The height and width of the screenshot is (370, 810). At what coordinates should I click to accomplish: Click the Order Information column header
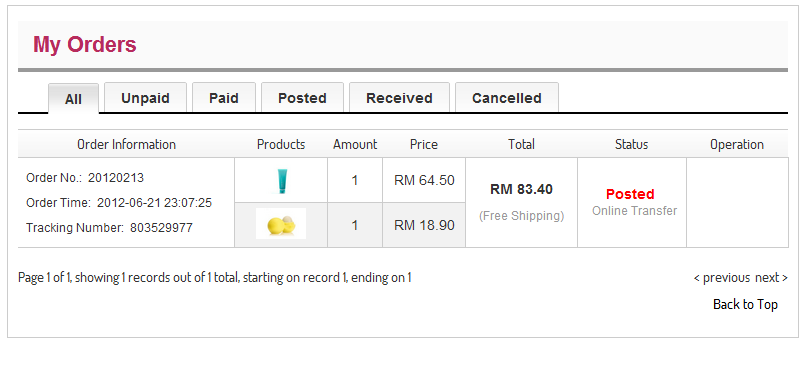(127, 144)
